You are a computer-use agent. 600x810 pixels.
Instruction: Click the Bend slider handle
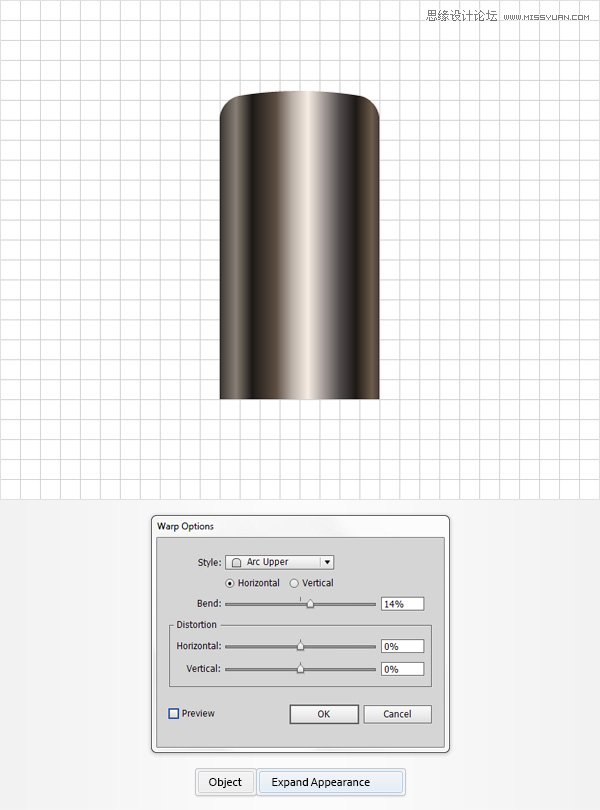(310, 604)
